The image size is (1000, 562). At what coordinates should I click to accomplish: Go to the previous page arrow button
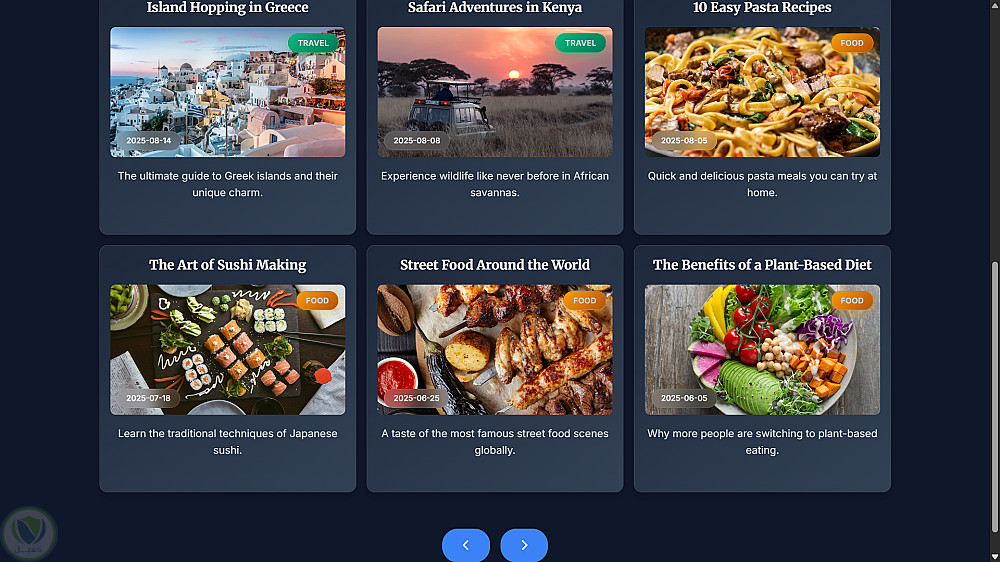click(x=466, y=545)
